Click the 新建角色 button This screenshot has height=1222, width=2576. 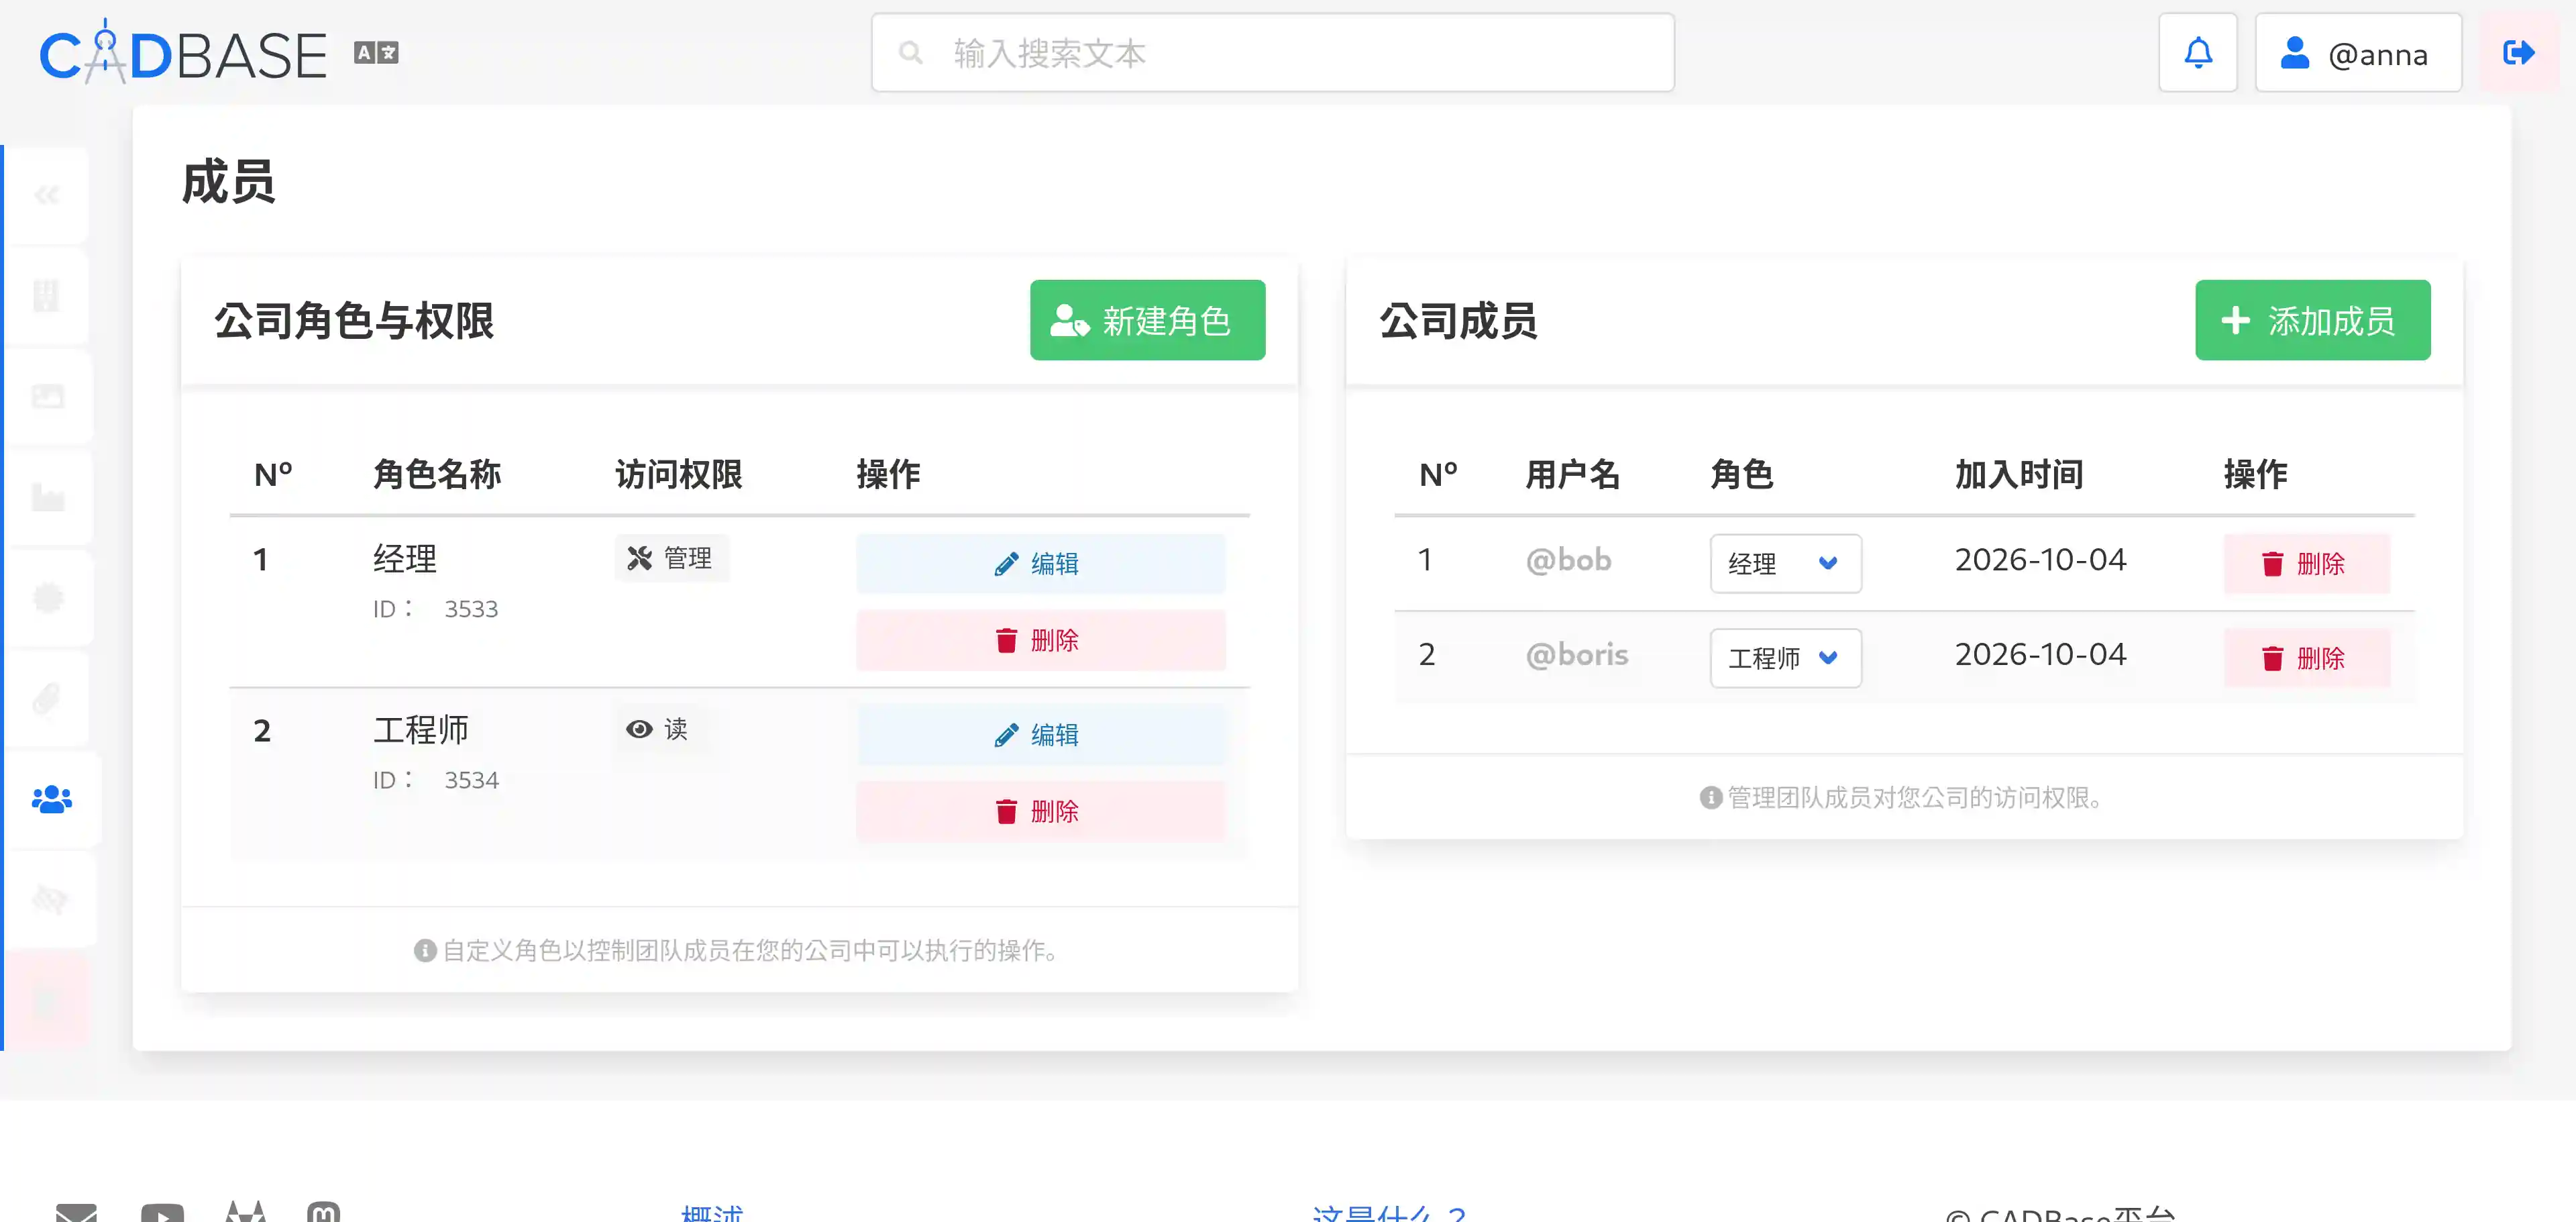pyautogui.click(x=1147, y=320)
